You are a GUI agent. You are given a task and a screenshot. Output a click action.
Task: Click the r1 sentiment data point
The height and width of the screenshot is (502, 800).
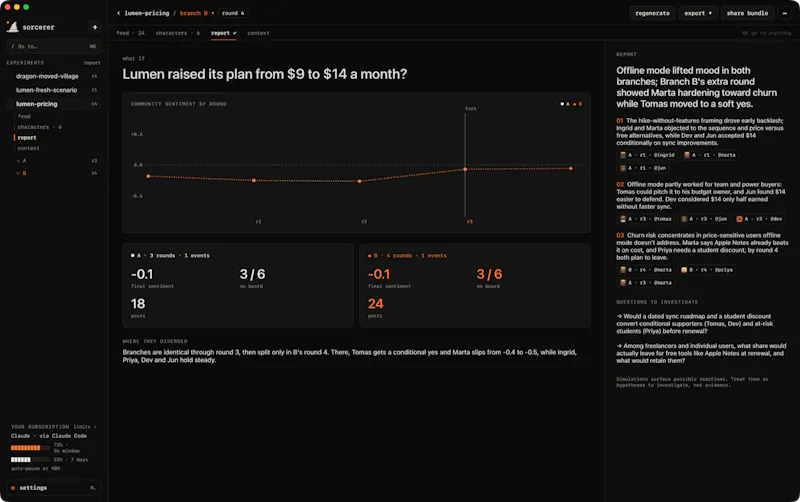click(254, 180)
